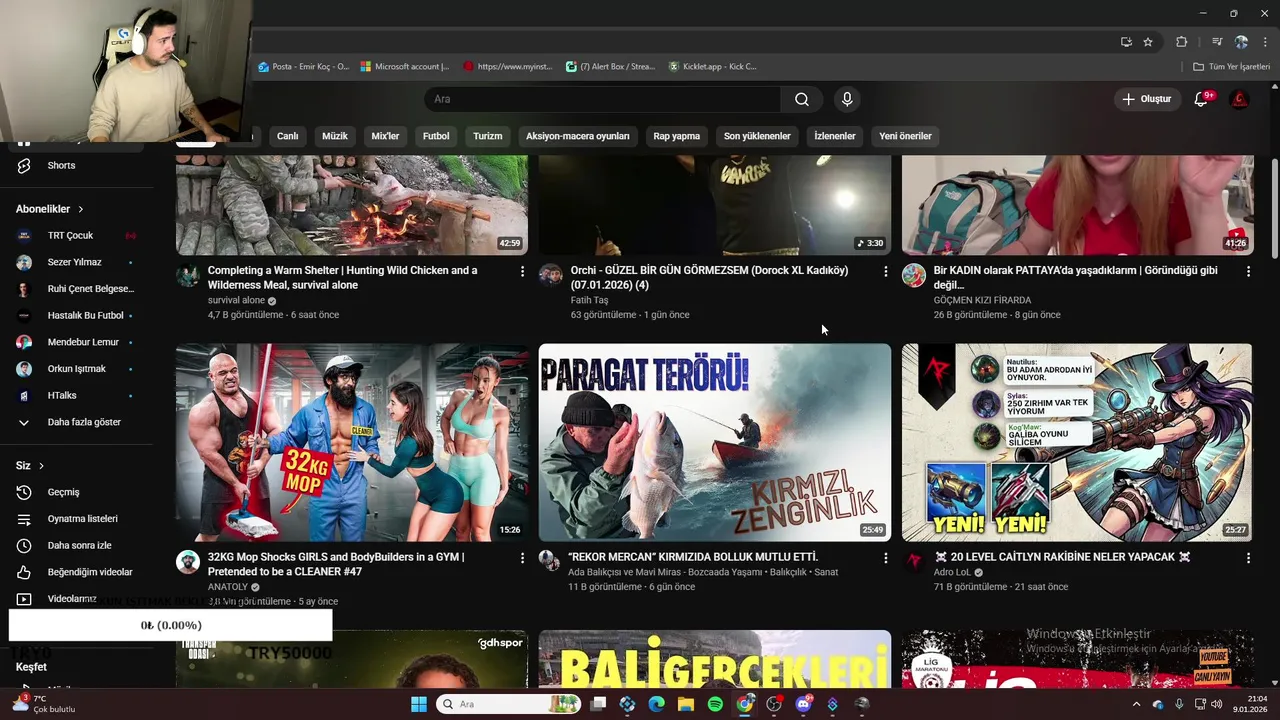Select the Müzik filter chip

(x=335, y=136)
